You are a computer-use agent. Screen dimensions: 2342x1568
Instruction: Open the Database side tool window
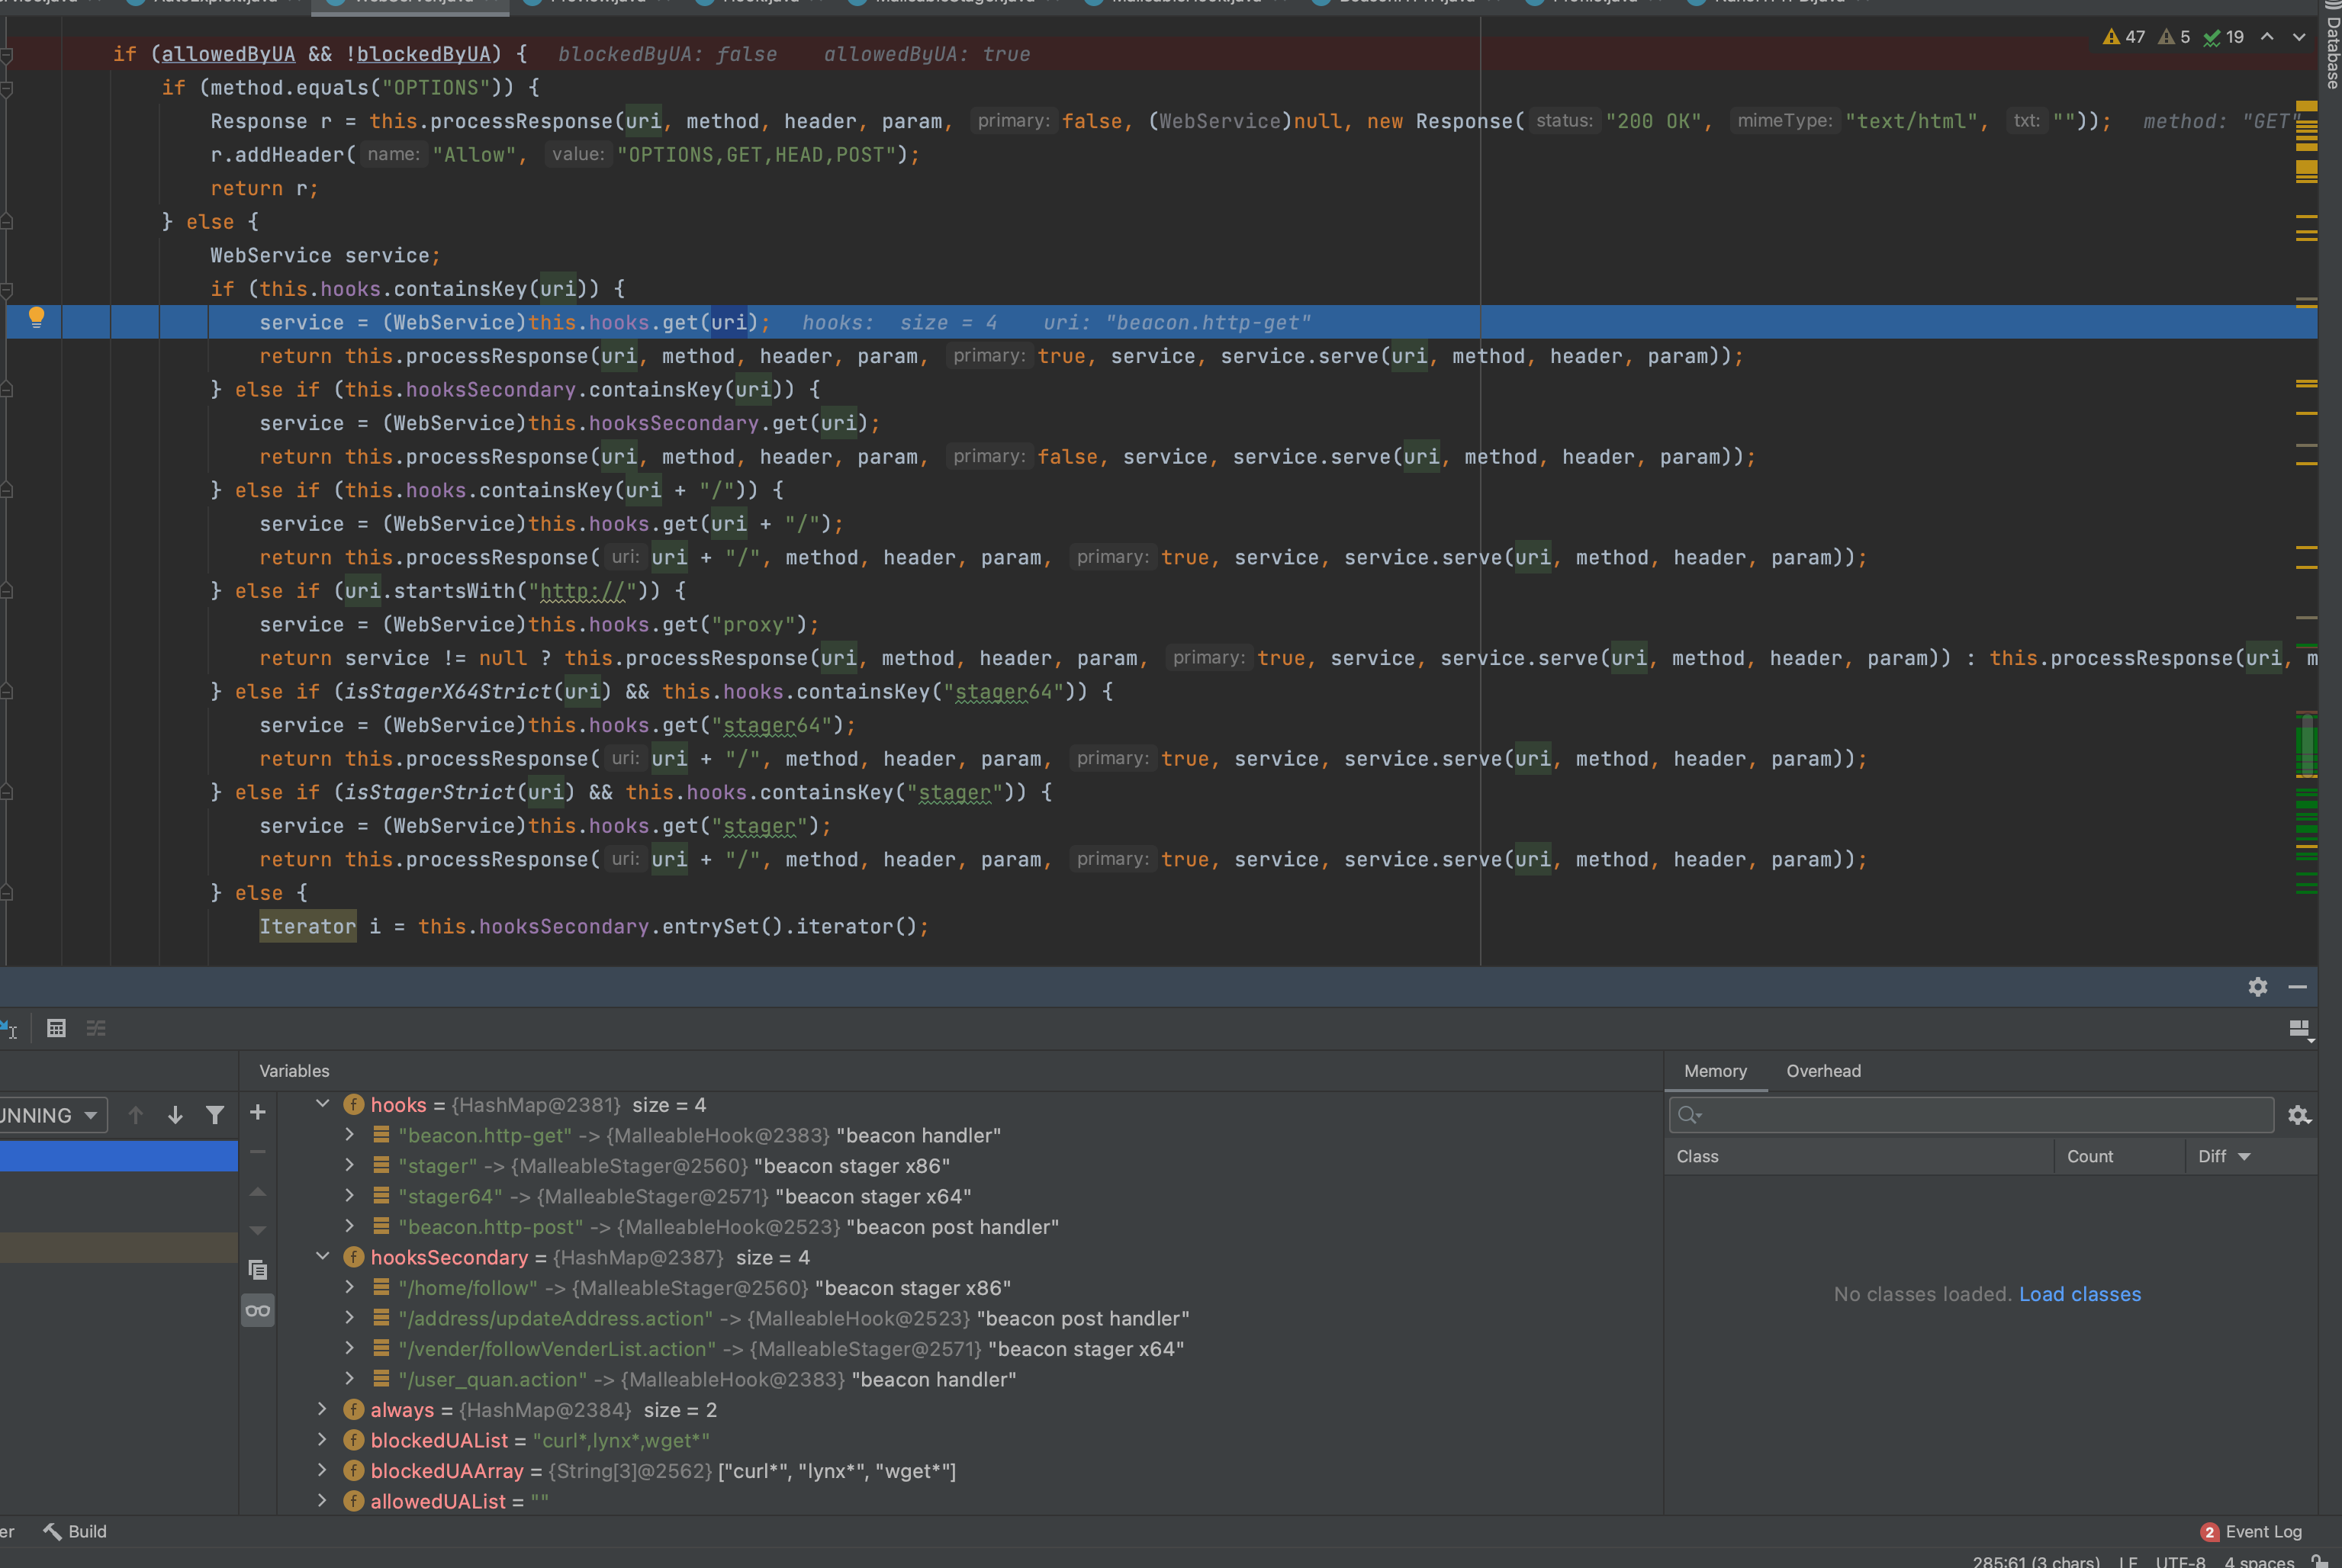coord(2331,45)
